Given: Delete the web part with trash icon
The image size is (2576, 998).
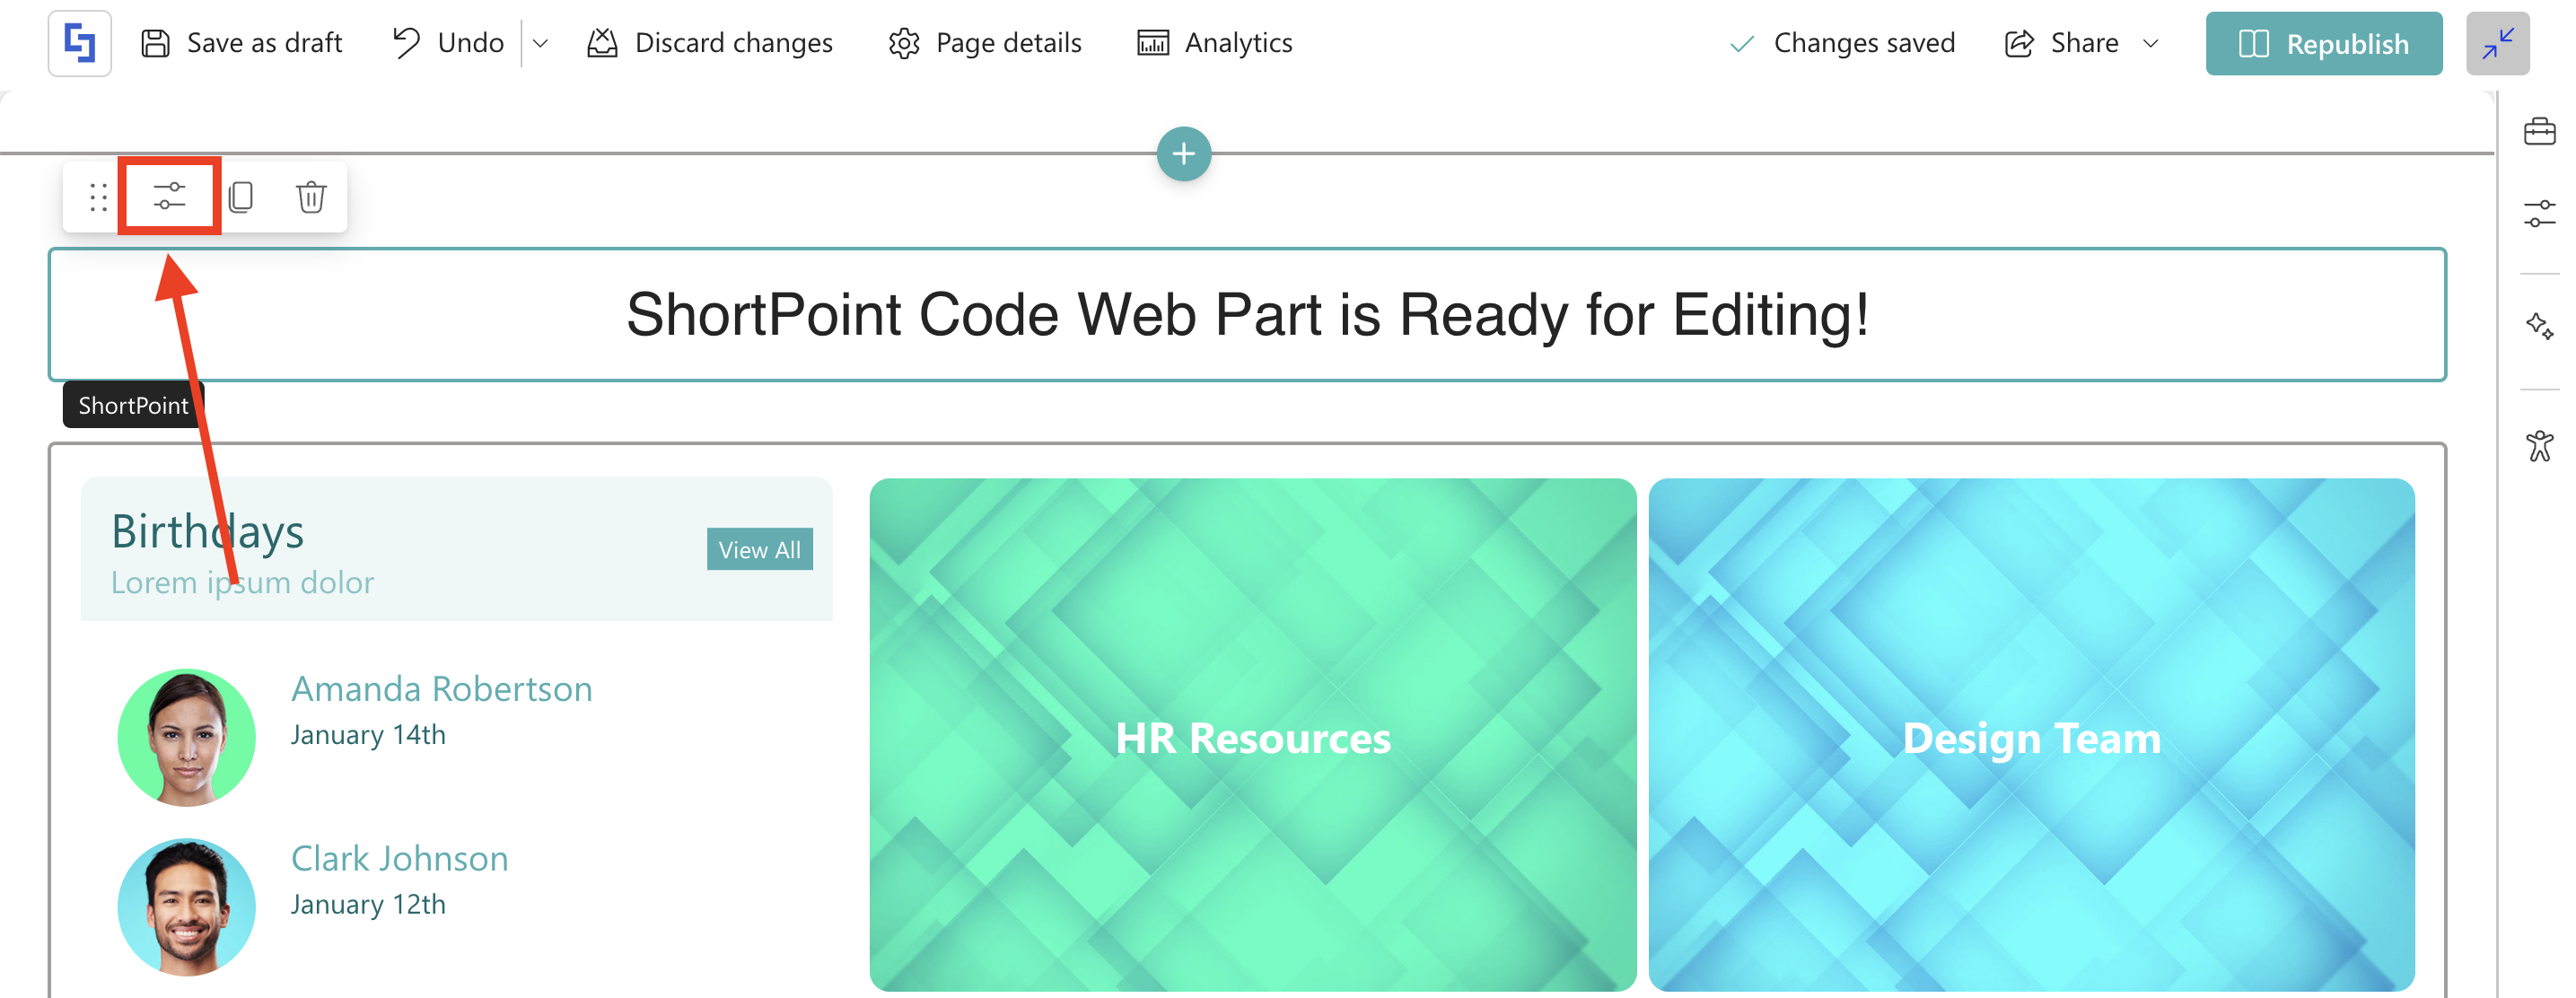Looking at the screenshot, I should pyautogui.click(x=311, y=196).
